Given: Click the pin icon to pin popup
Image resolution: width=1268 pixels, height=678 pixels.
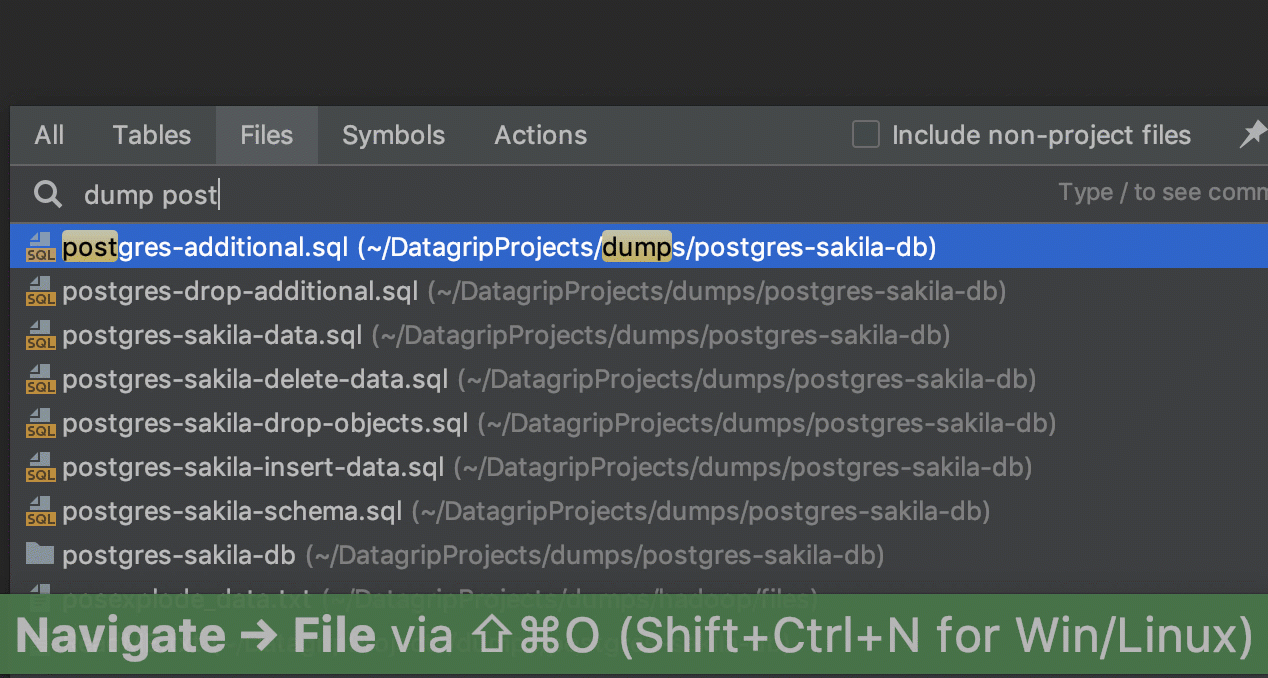Looking at the screenshot, I should (x=1251, y=135).
